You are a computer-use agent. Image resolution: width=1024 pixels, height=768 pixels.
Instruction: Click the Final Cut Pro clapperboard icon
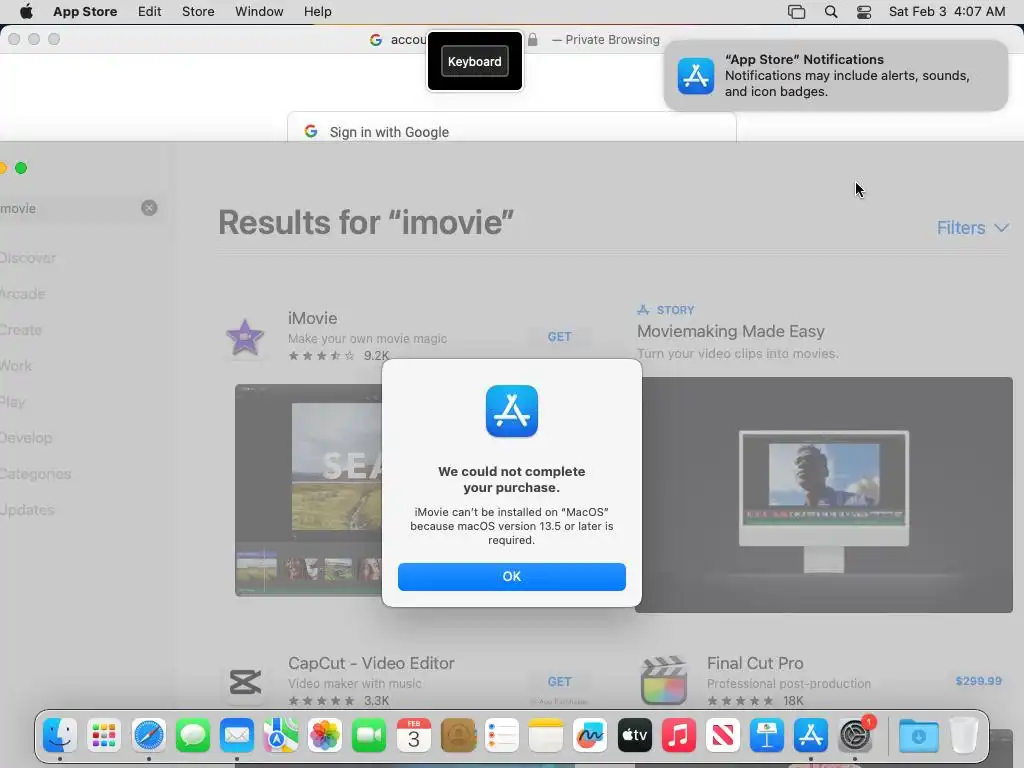pyautogui.click(x=664, y=681)
